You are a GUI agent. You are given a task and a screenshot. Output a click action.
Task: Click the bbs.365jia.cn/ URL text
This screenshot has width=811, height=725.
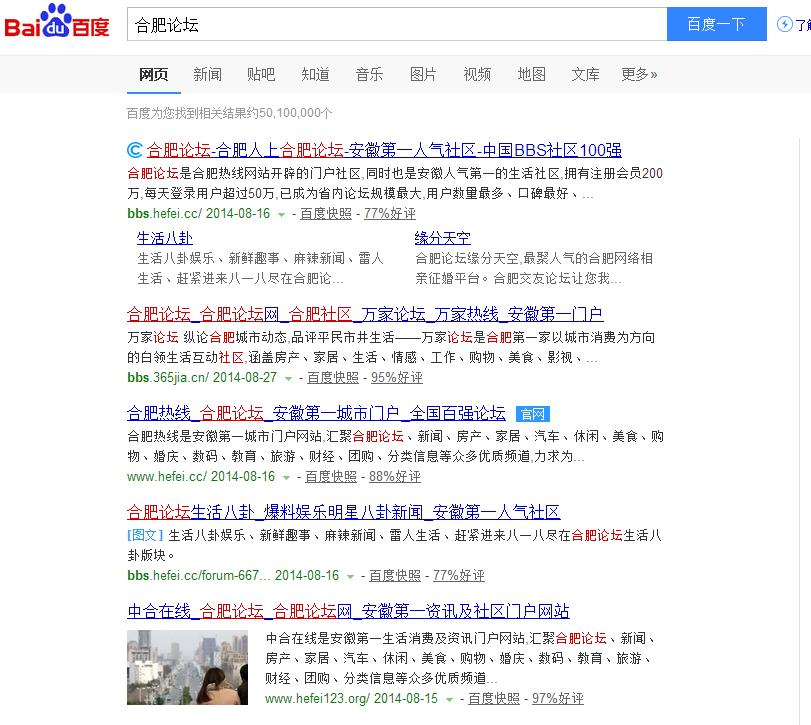[168, 377]
